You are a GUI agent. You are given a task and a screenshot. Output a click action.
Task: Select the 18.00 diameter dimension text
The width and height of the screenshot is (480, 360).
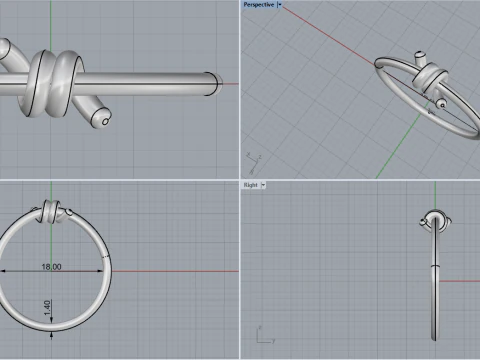(x=51, y=267)
